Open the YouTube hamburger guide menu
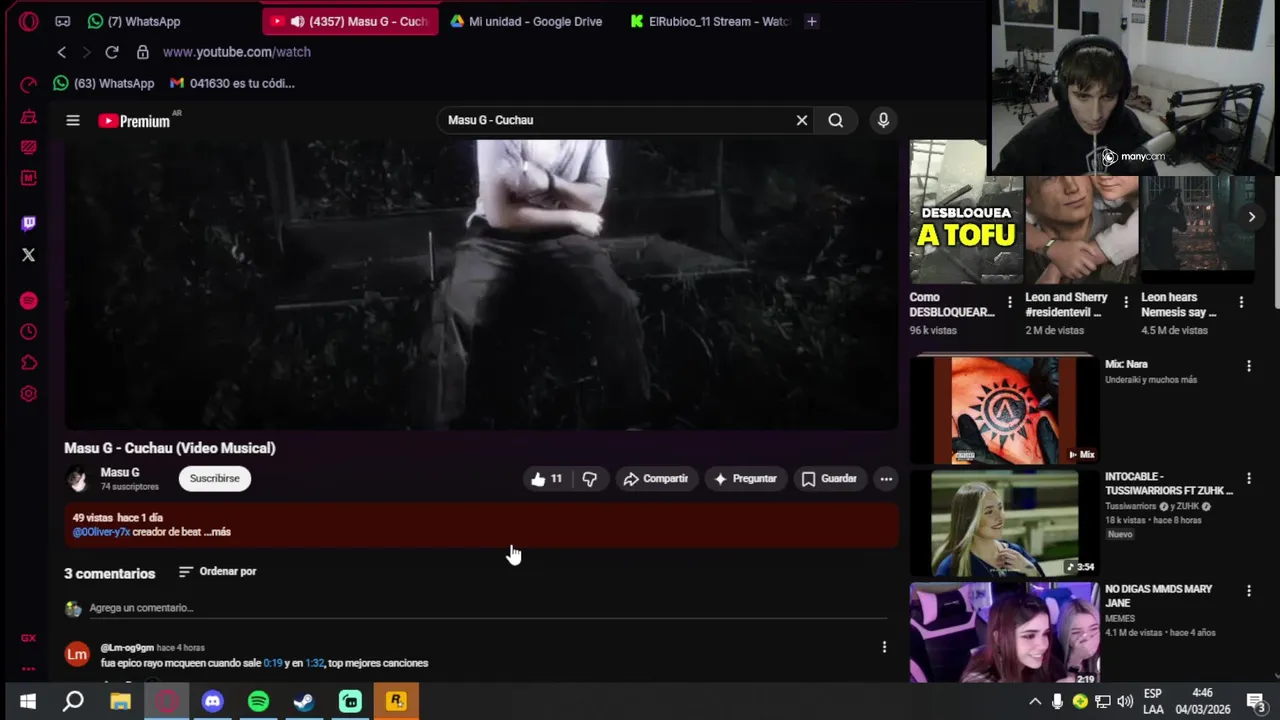 [73, 120]
